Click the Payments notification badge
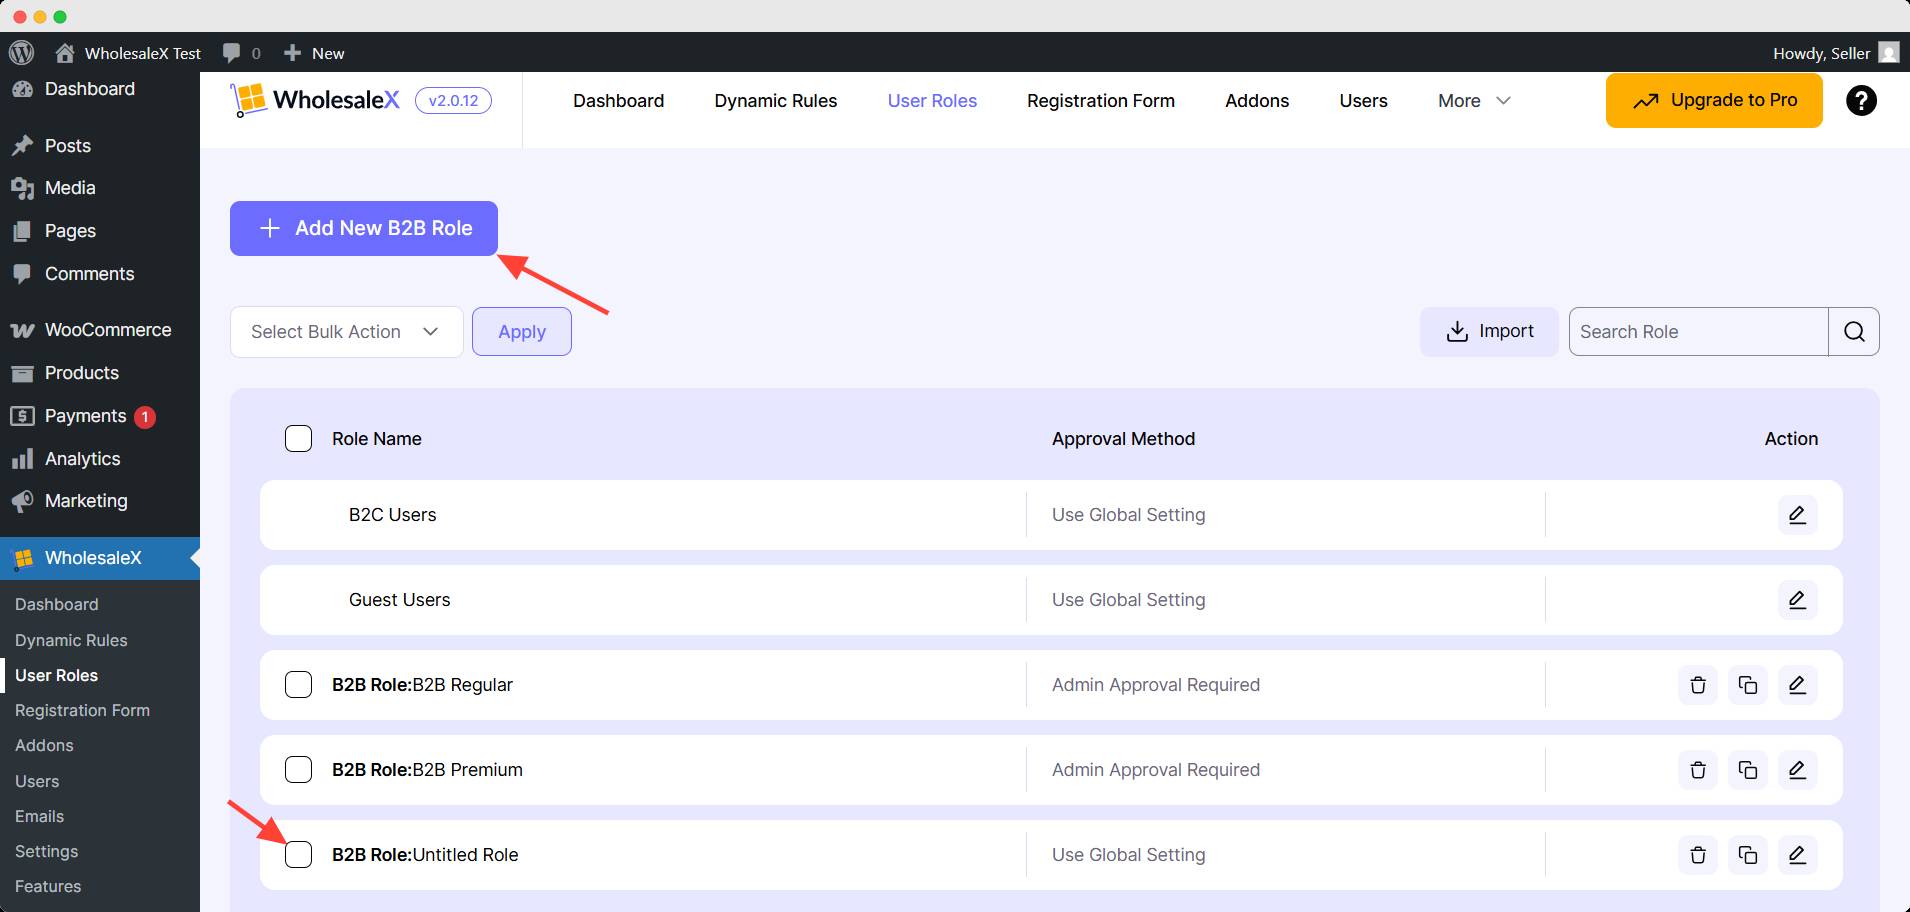The height and width of the screenshot is (912, 1910). pos(145,417)
